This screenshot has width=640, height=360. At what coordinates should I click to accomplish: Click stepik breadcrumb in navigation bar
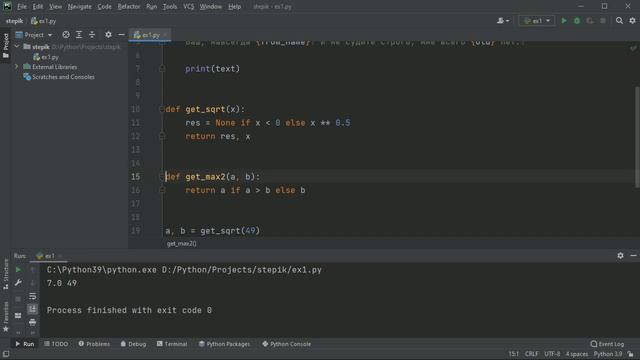click(14, 21)
